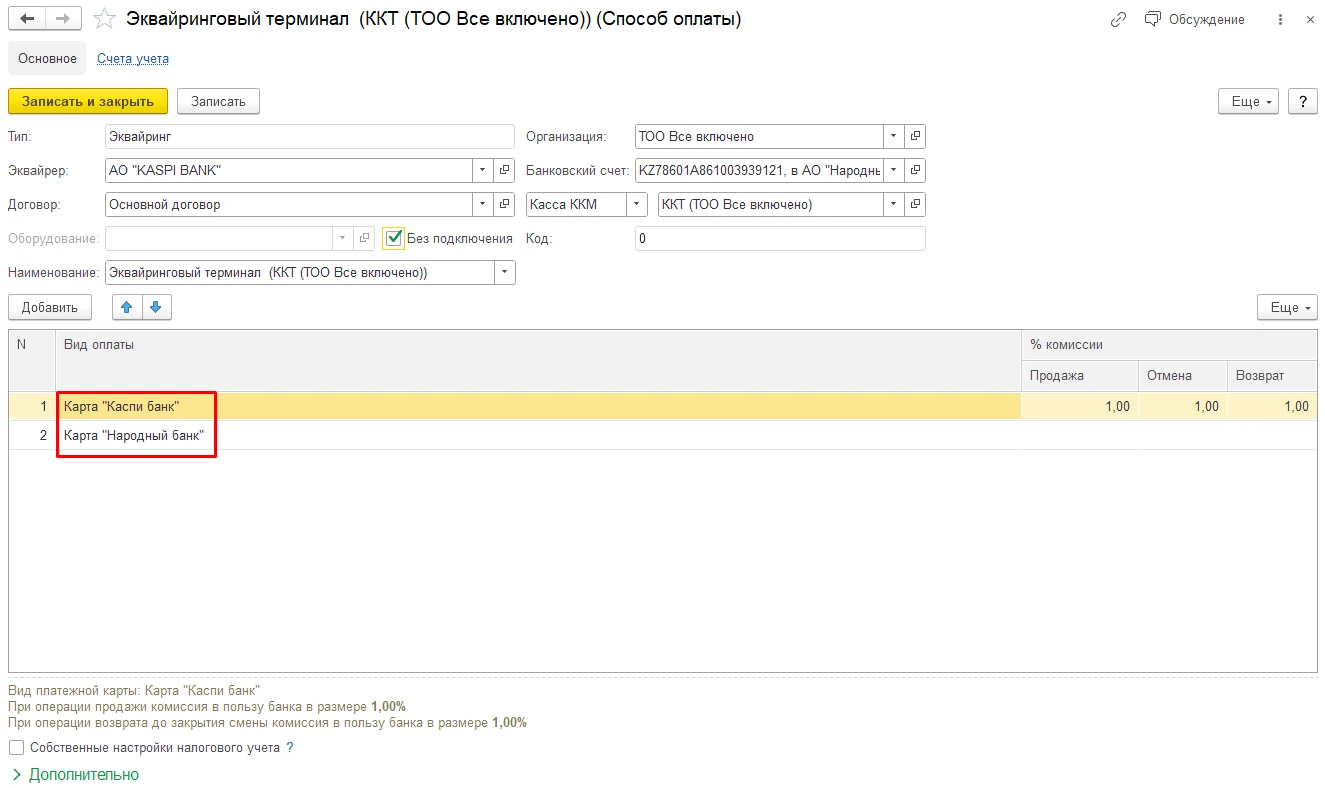
Task: Click the Код input field
Action: pos(780,239)
